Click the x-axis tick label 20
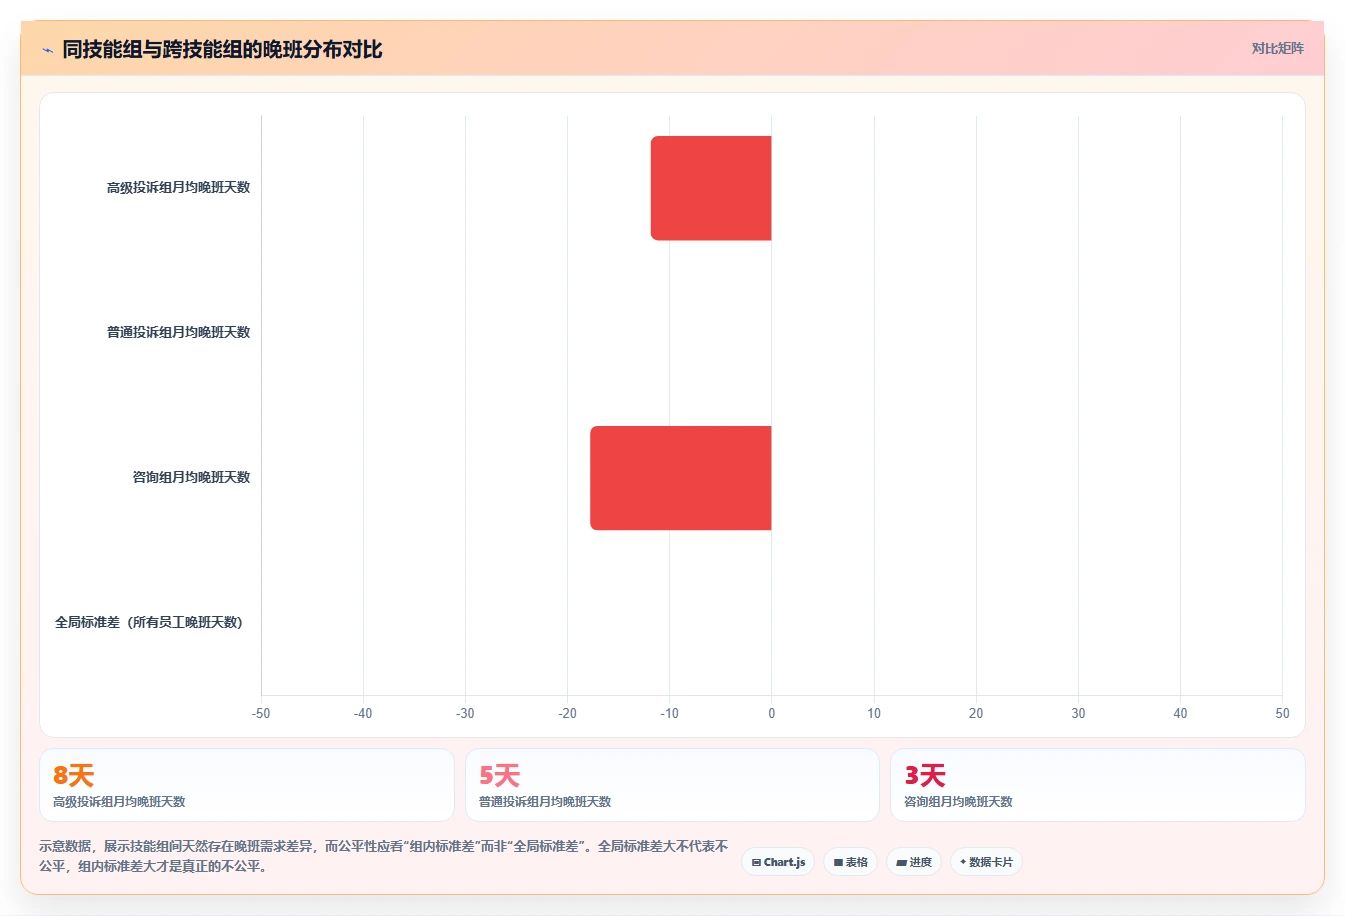The width and height of the screenshot is (1345, 916). pos(976,714)
